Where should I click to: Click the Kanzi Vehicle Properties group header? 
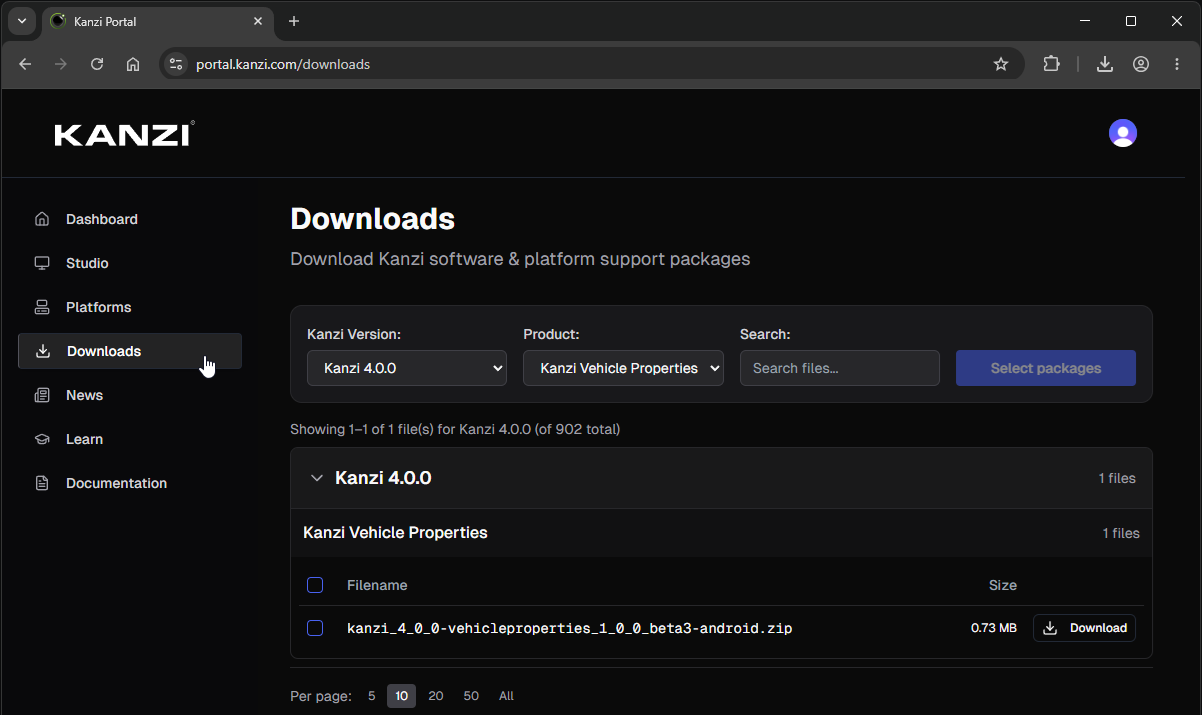[721, 533]
